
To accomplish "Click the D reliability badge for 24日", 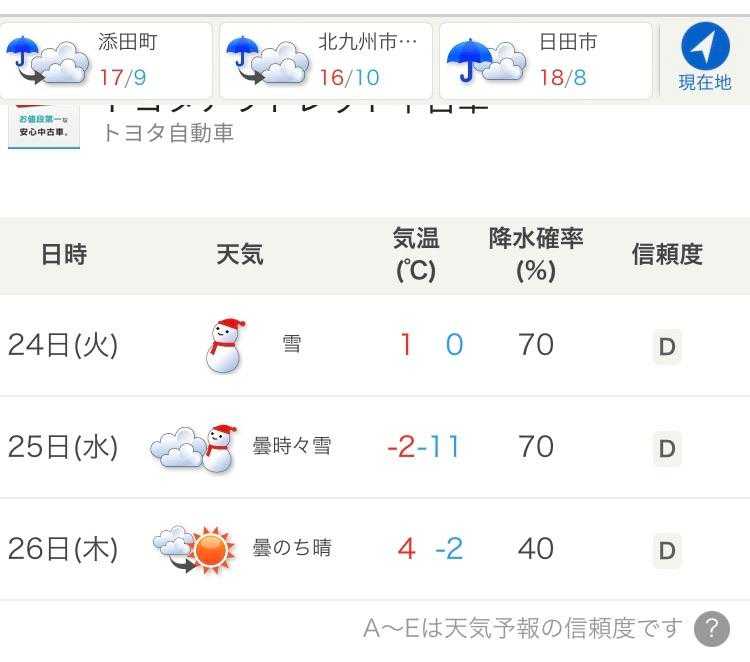I will [667, 347].
